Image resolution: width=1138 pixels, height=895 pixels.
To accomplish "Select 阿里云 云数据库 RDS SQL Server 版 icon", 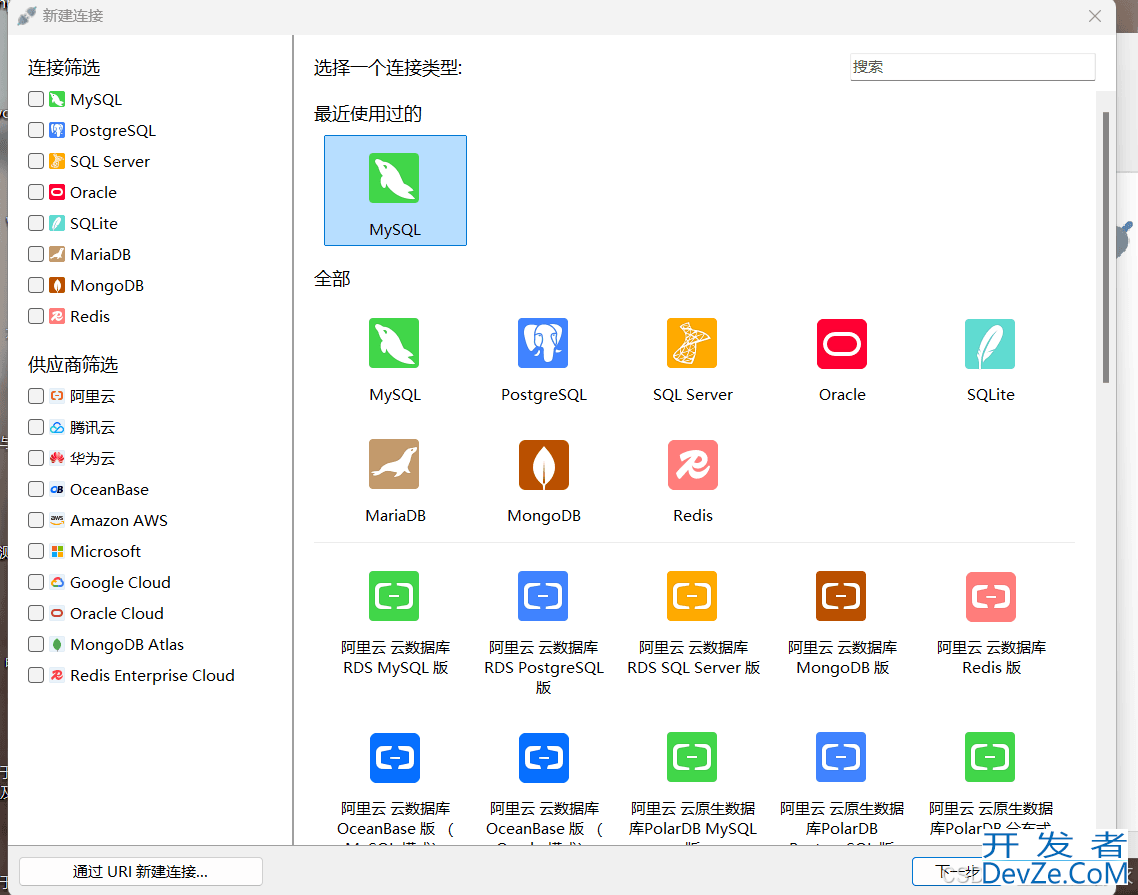I will click(x=692, y=596).
